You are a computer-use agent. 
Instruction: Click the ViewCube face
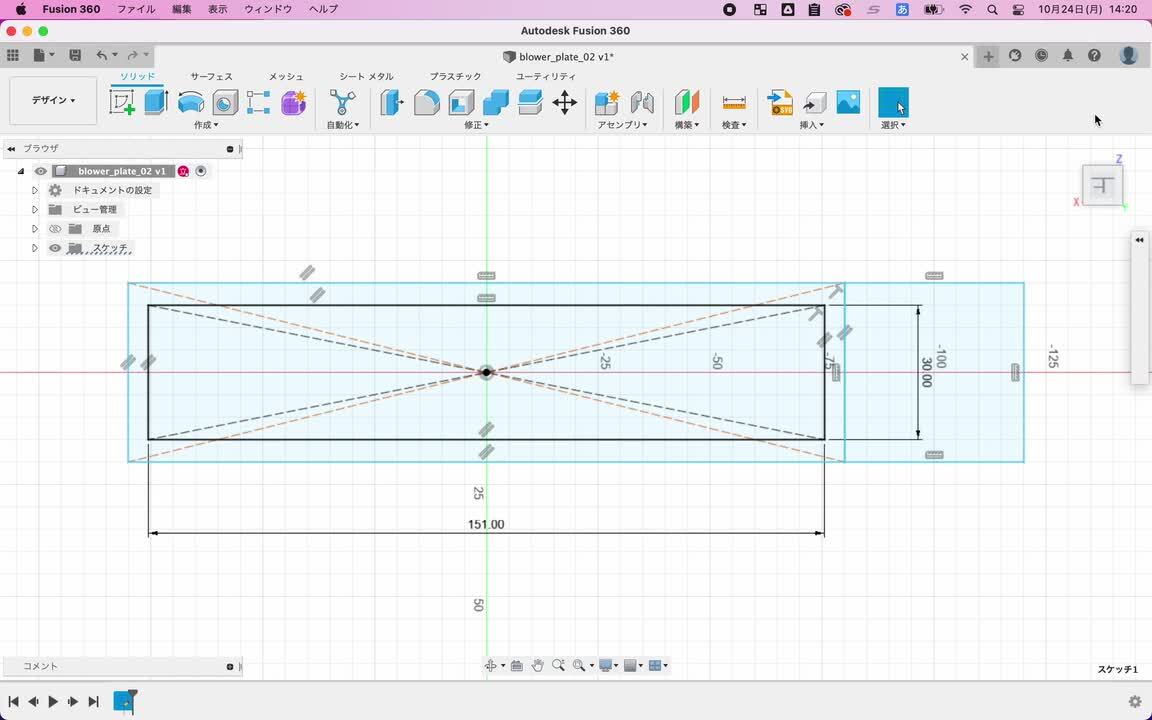(1103, 186)
